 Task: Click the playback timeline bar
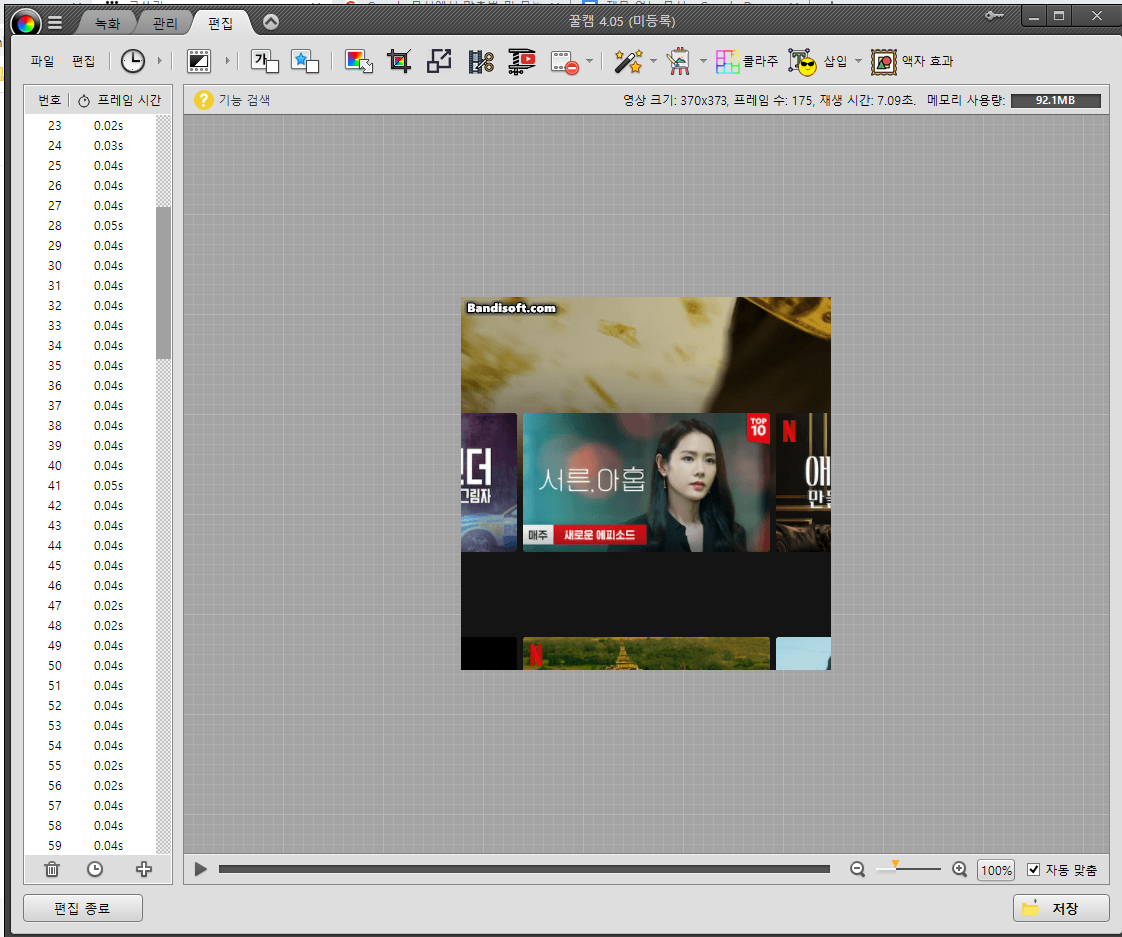tap(524, 869)
